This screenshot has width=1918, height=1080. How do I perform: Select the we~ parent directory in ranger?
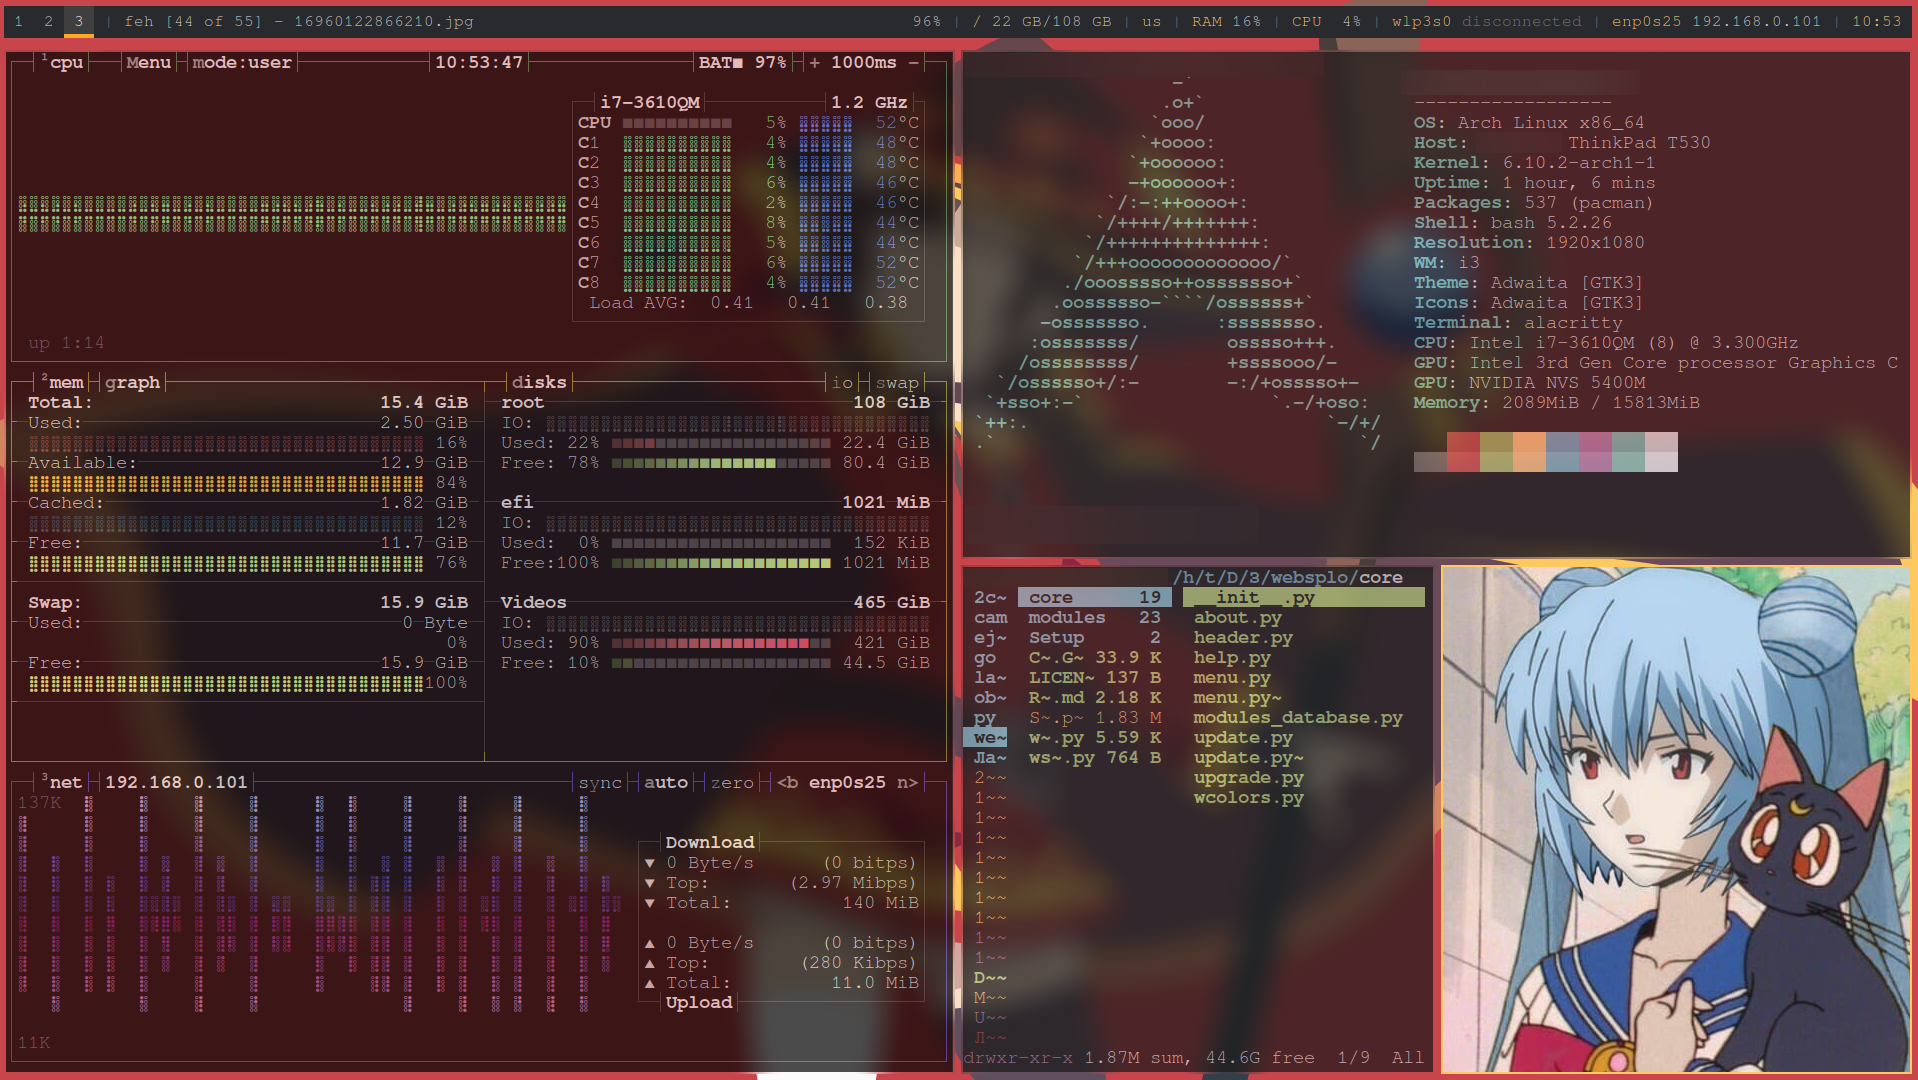pyautogui.click(x=986, y=737)
